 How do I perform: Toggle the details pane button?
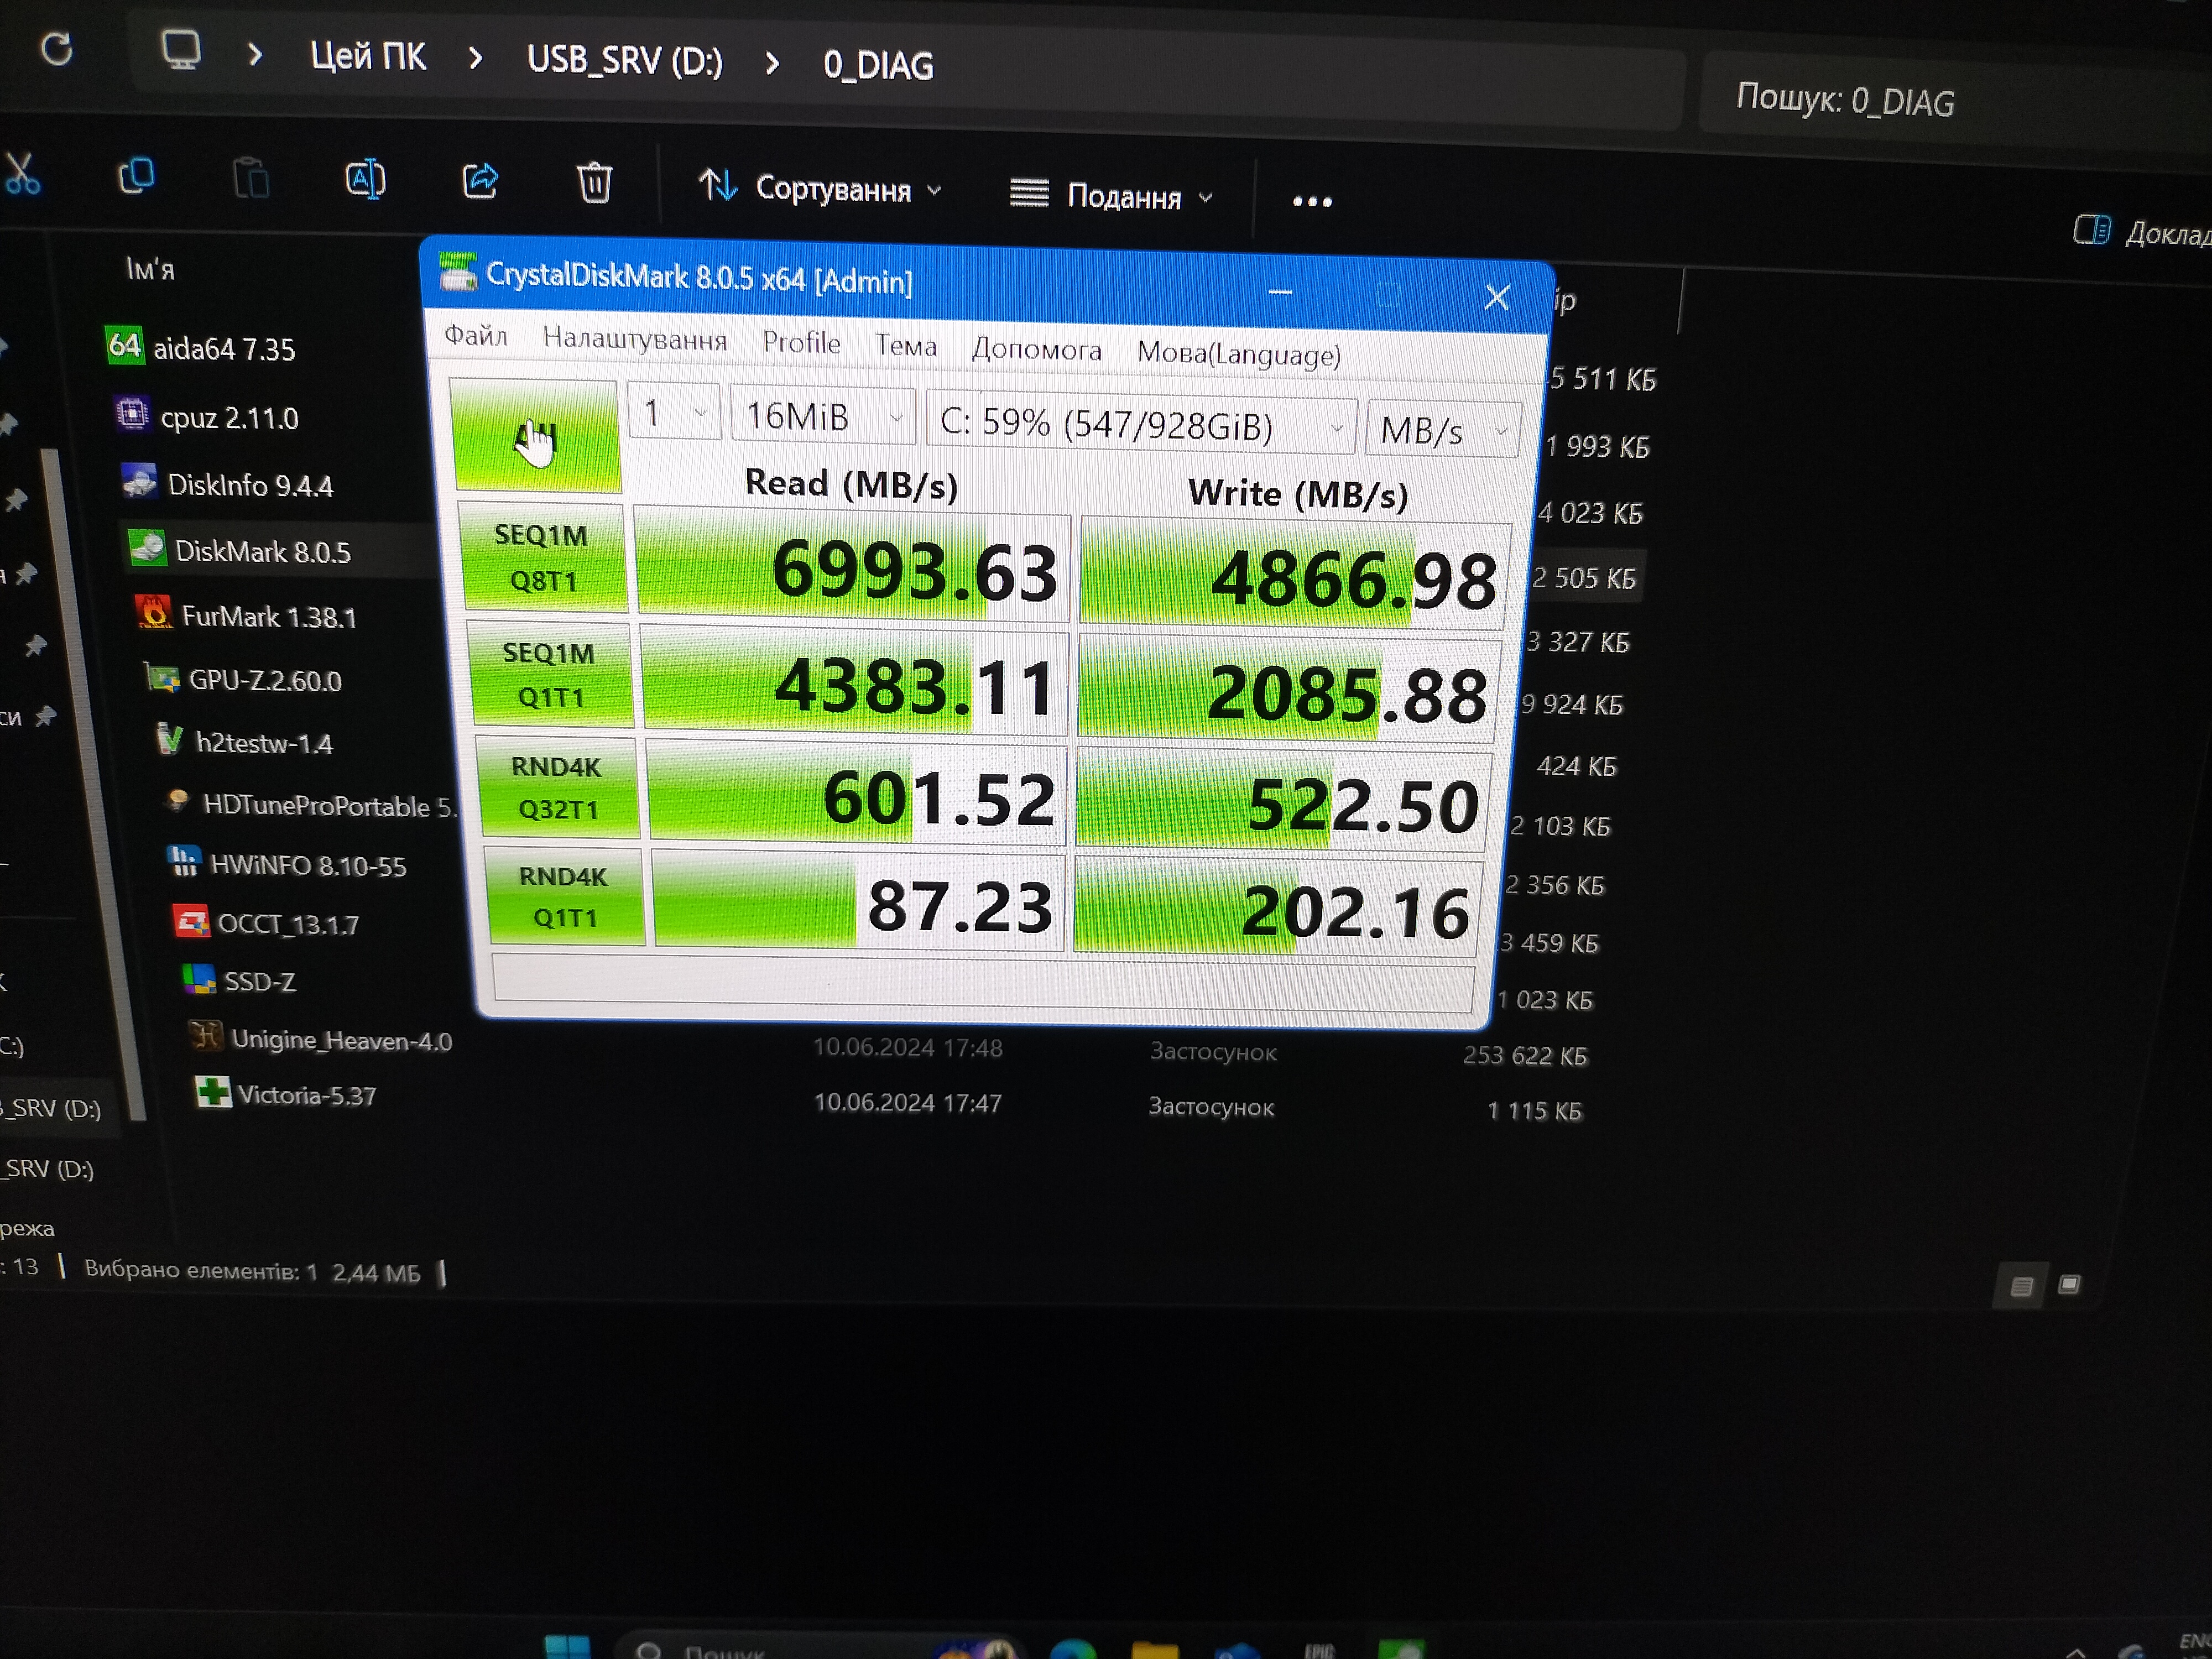pos(2091,231)
